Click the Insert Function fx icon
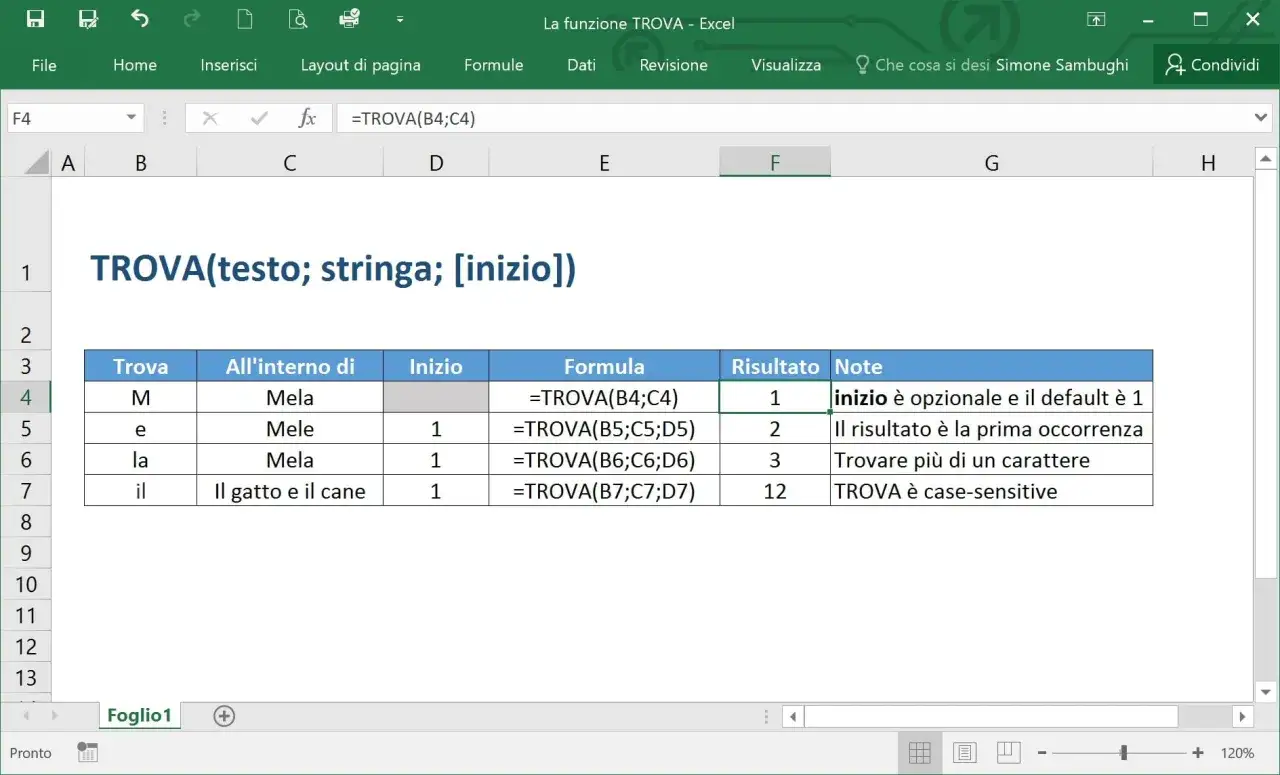 [307, 118]
